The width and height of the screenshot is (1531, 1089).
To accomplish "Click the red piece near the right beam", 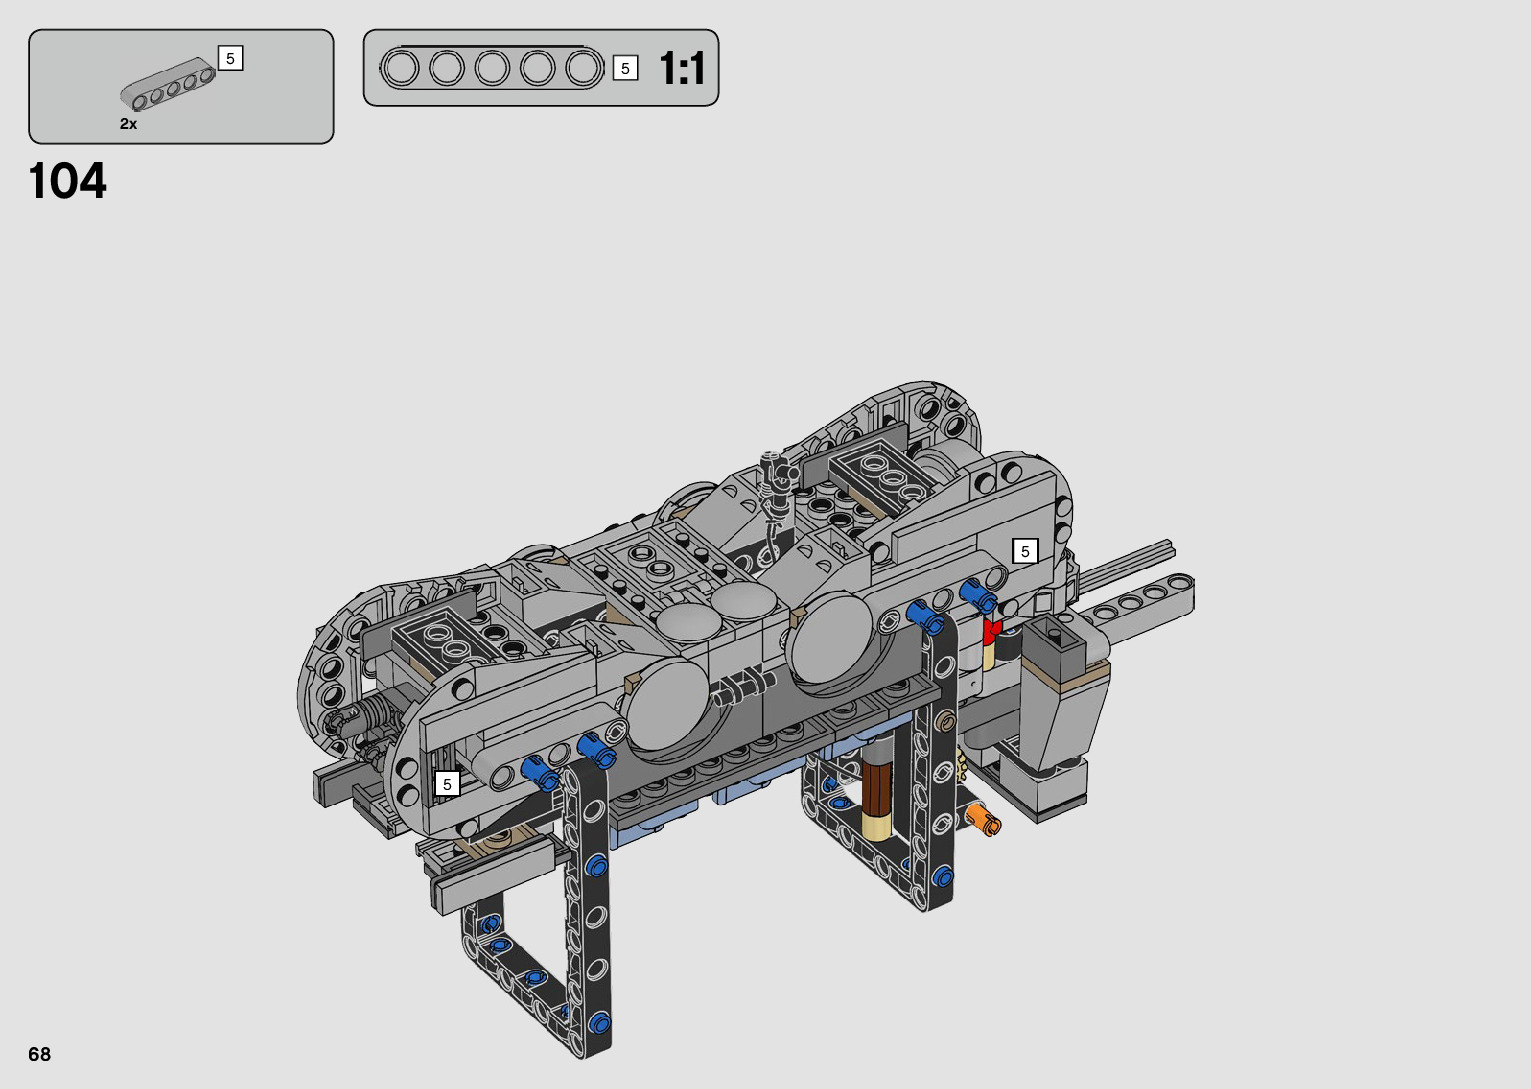I will click(990, 631).
